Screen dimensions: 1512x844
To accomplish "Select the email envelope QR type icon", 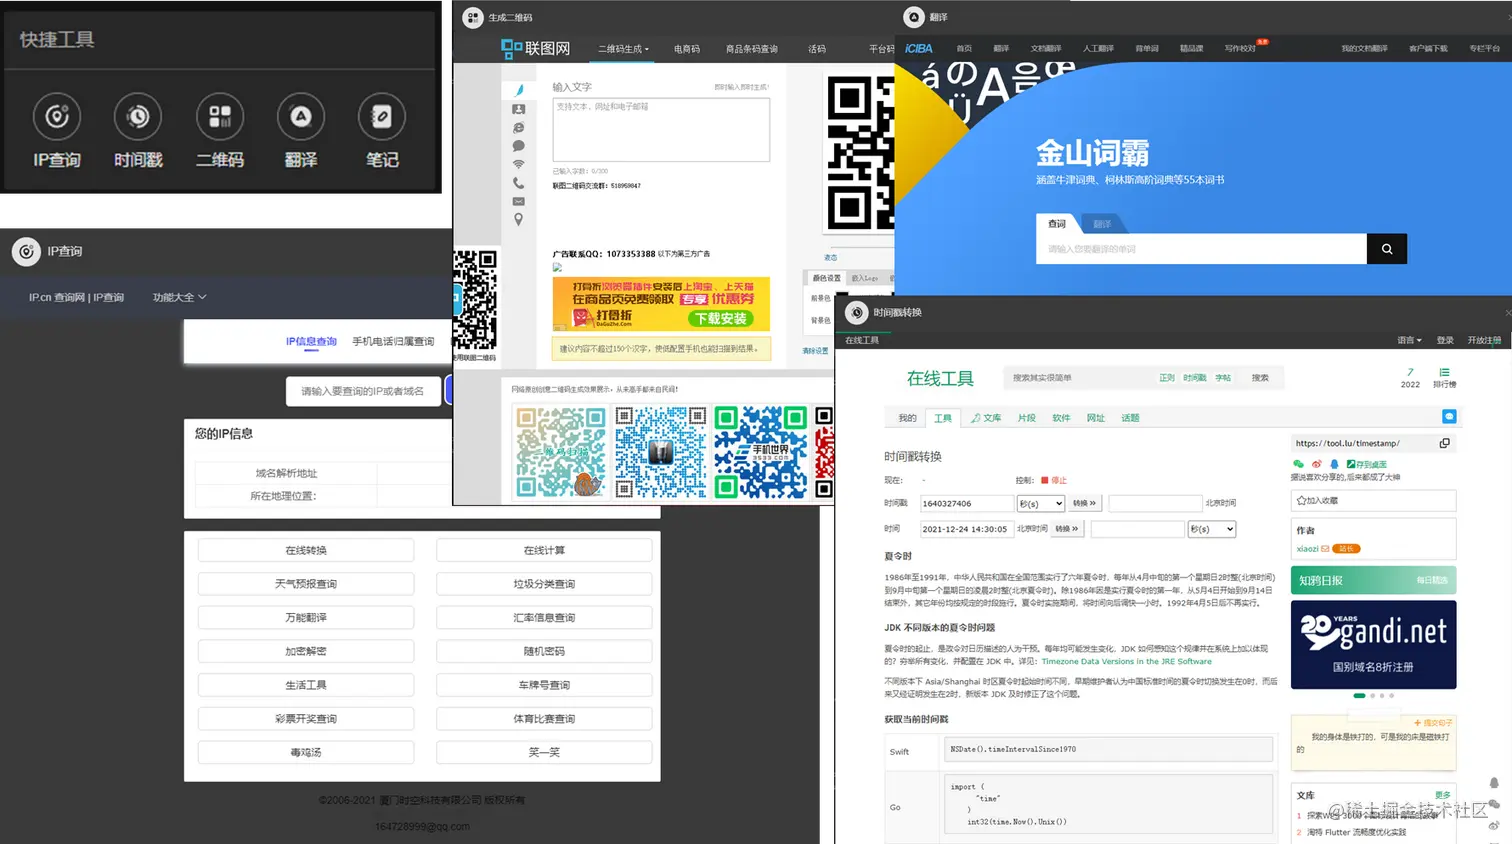I will [518, 201].
